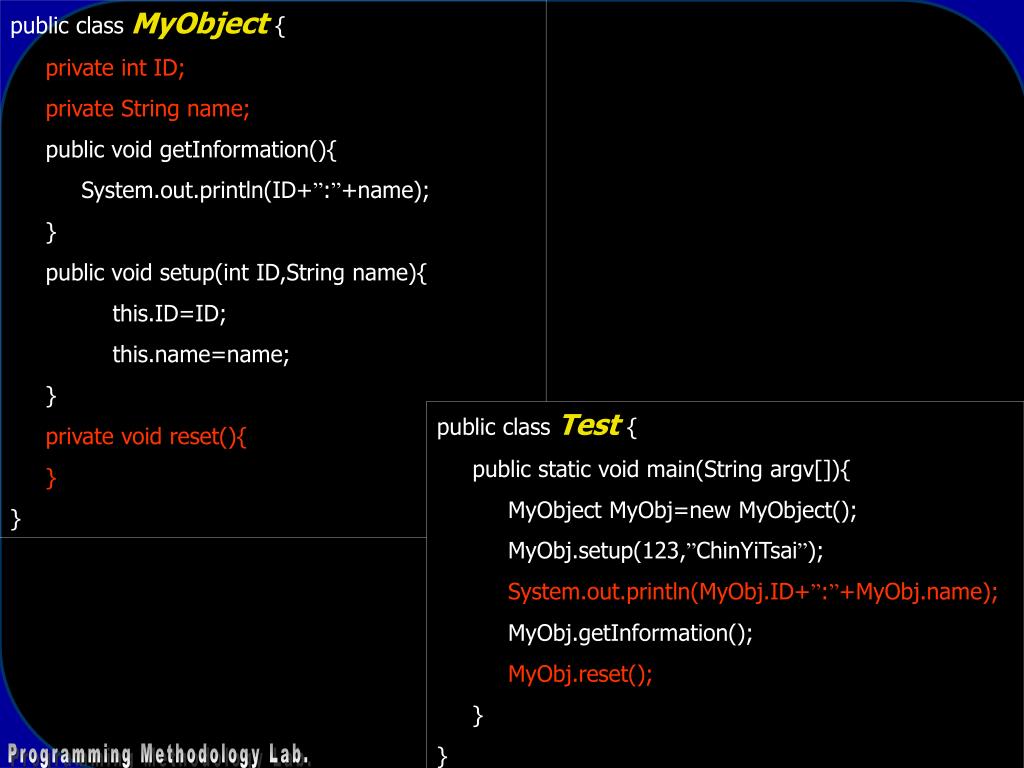Select 'MyObject MyObj=new MyObject();' line

(682, 510)
